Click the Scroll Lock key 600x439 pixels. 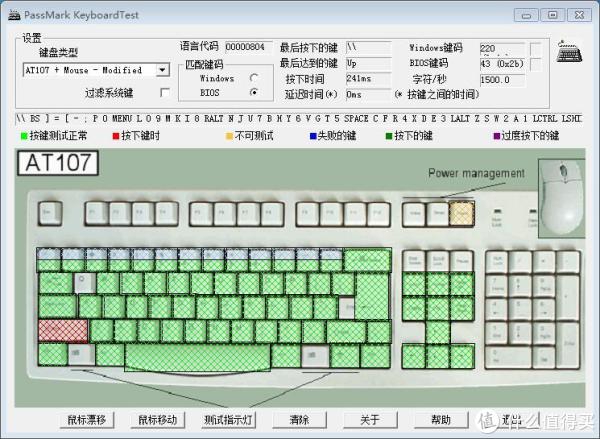pos(438,261)
